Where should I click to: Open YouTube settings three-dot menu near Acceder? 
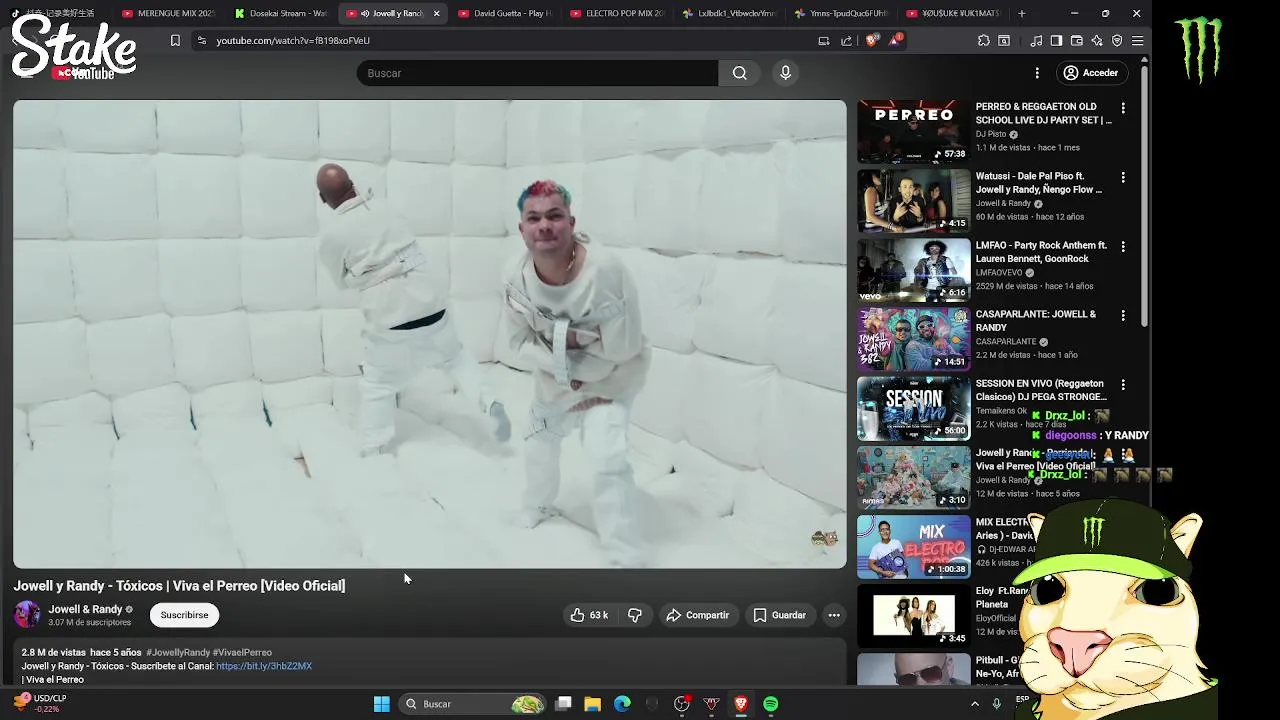[1037, 73]
